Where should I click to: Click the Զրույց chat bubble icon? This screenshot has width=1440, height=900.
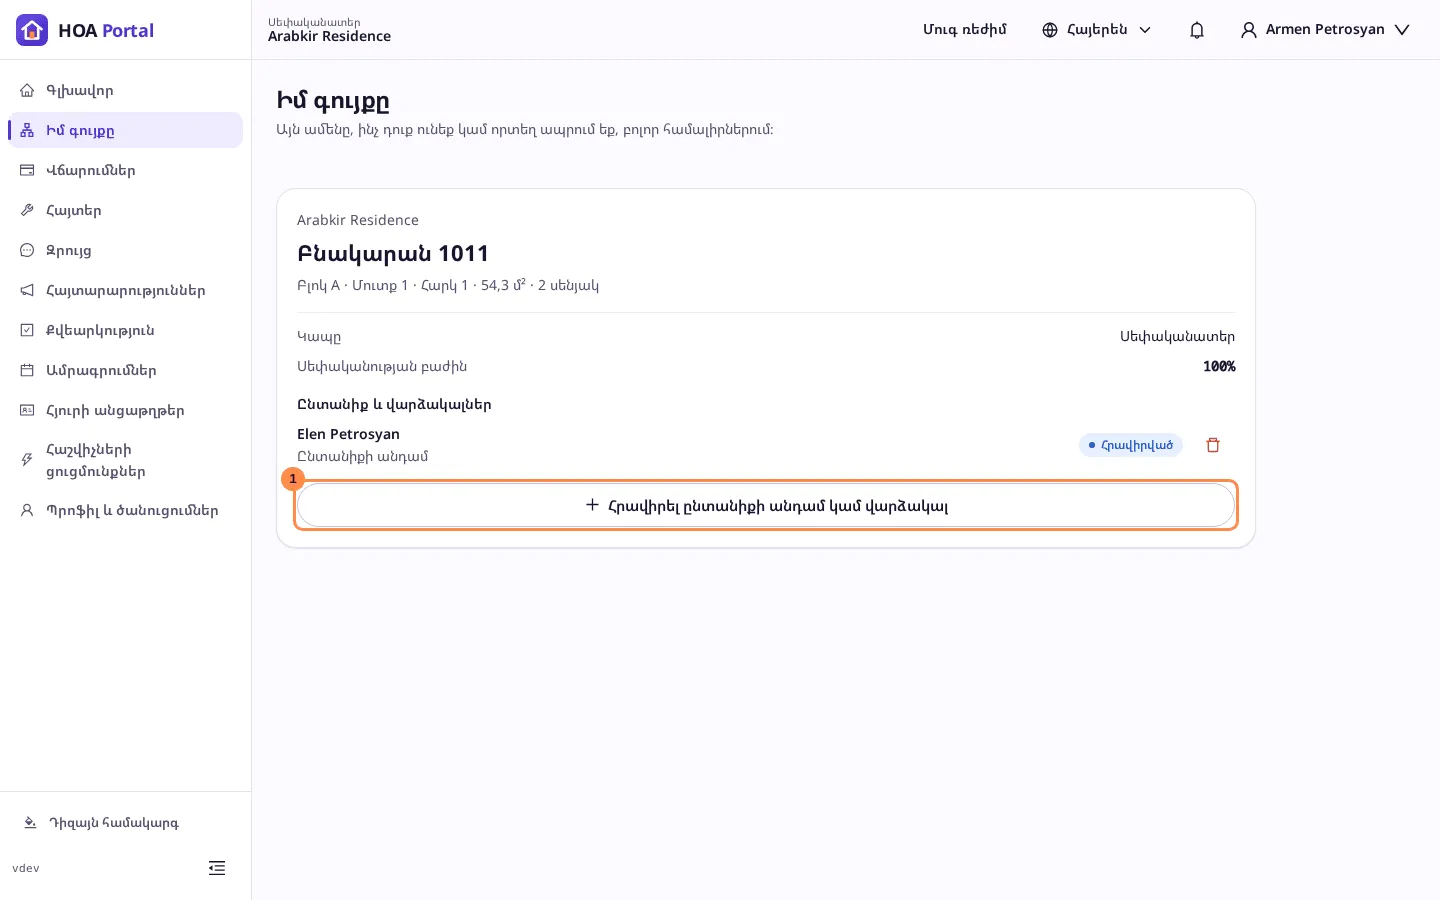[27, 250]
